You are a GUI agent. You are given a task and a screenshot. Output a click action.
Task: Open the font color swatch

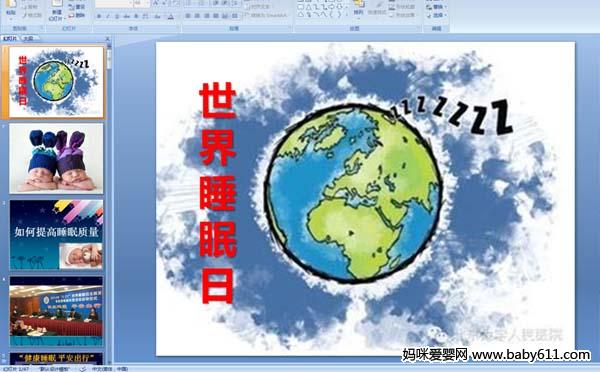tap(171, 16)
